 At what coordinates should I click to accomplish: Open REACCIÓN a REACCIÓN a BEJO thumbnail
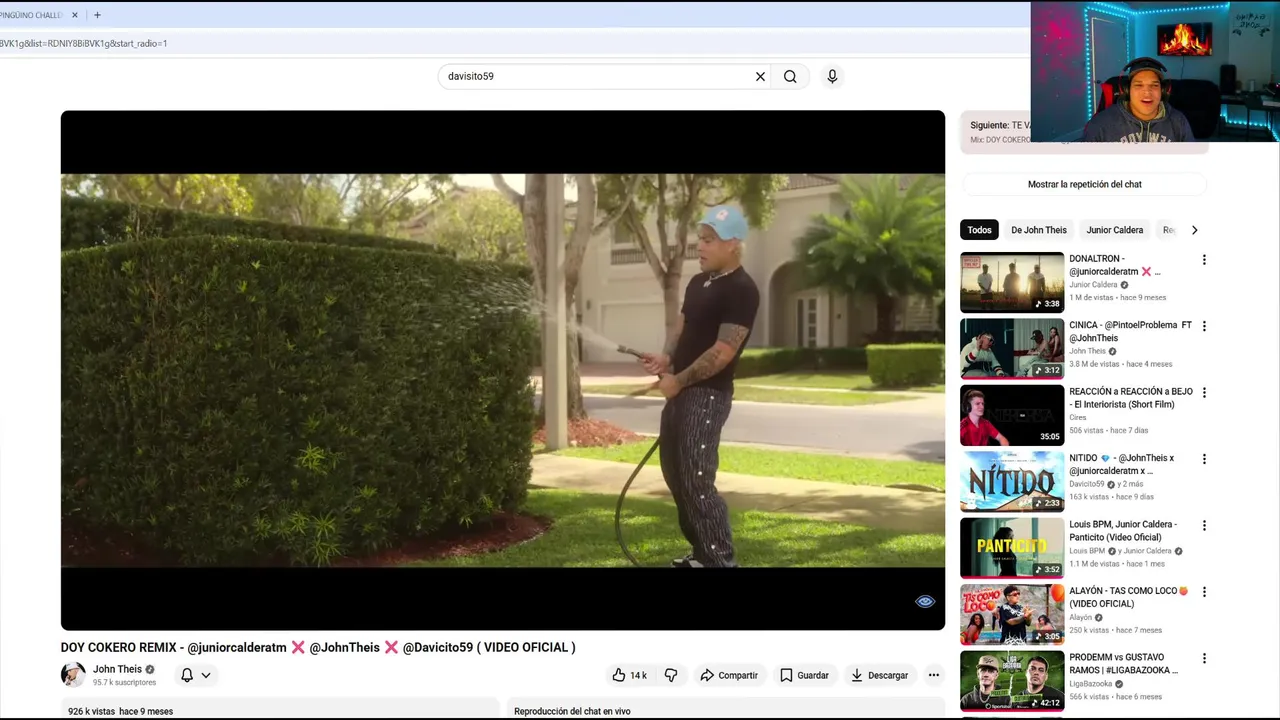[1012, 415]
